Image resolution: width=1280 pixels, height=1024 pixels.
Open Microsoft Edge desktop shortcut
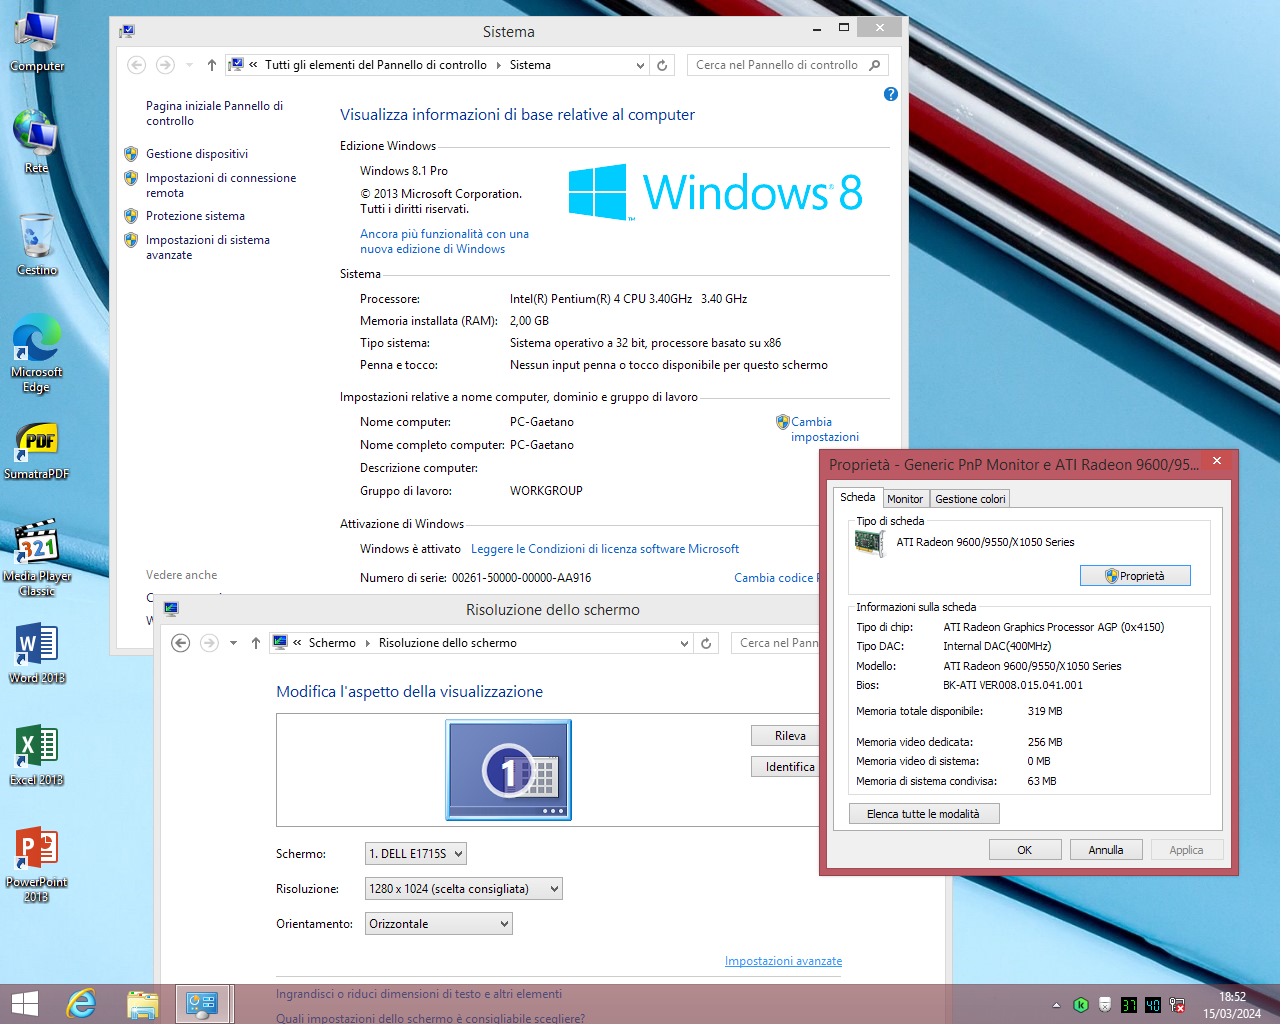click(36, 343)
